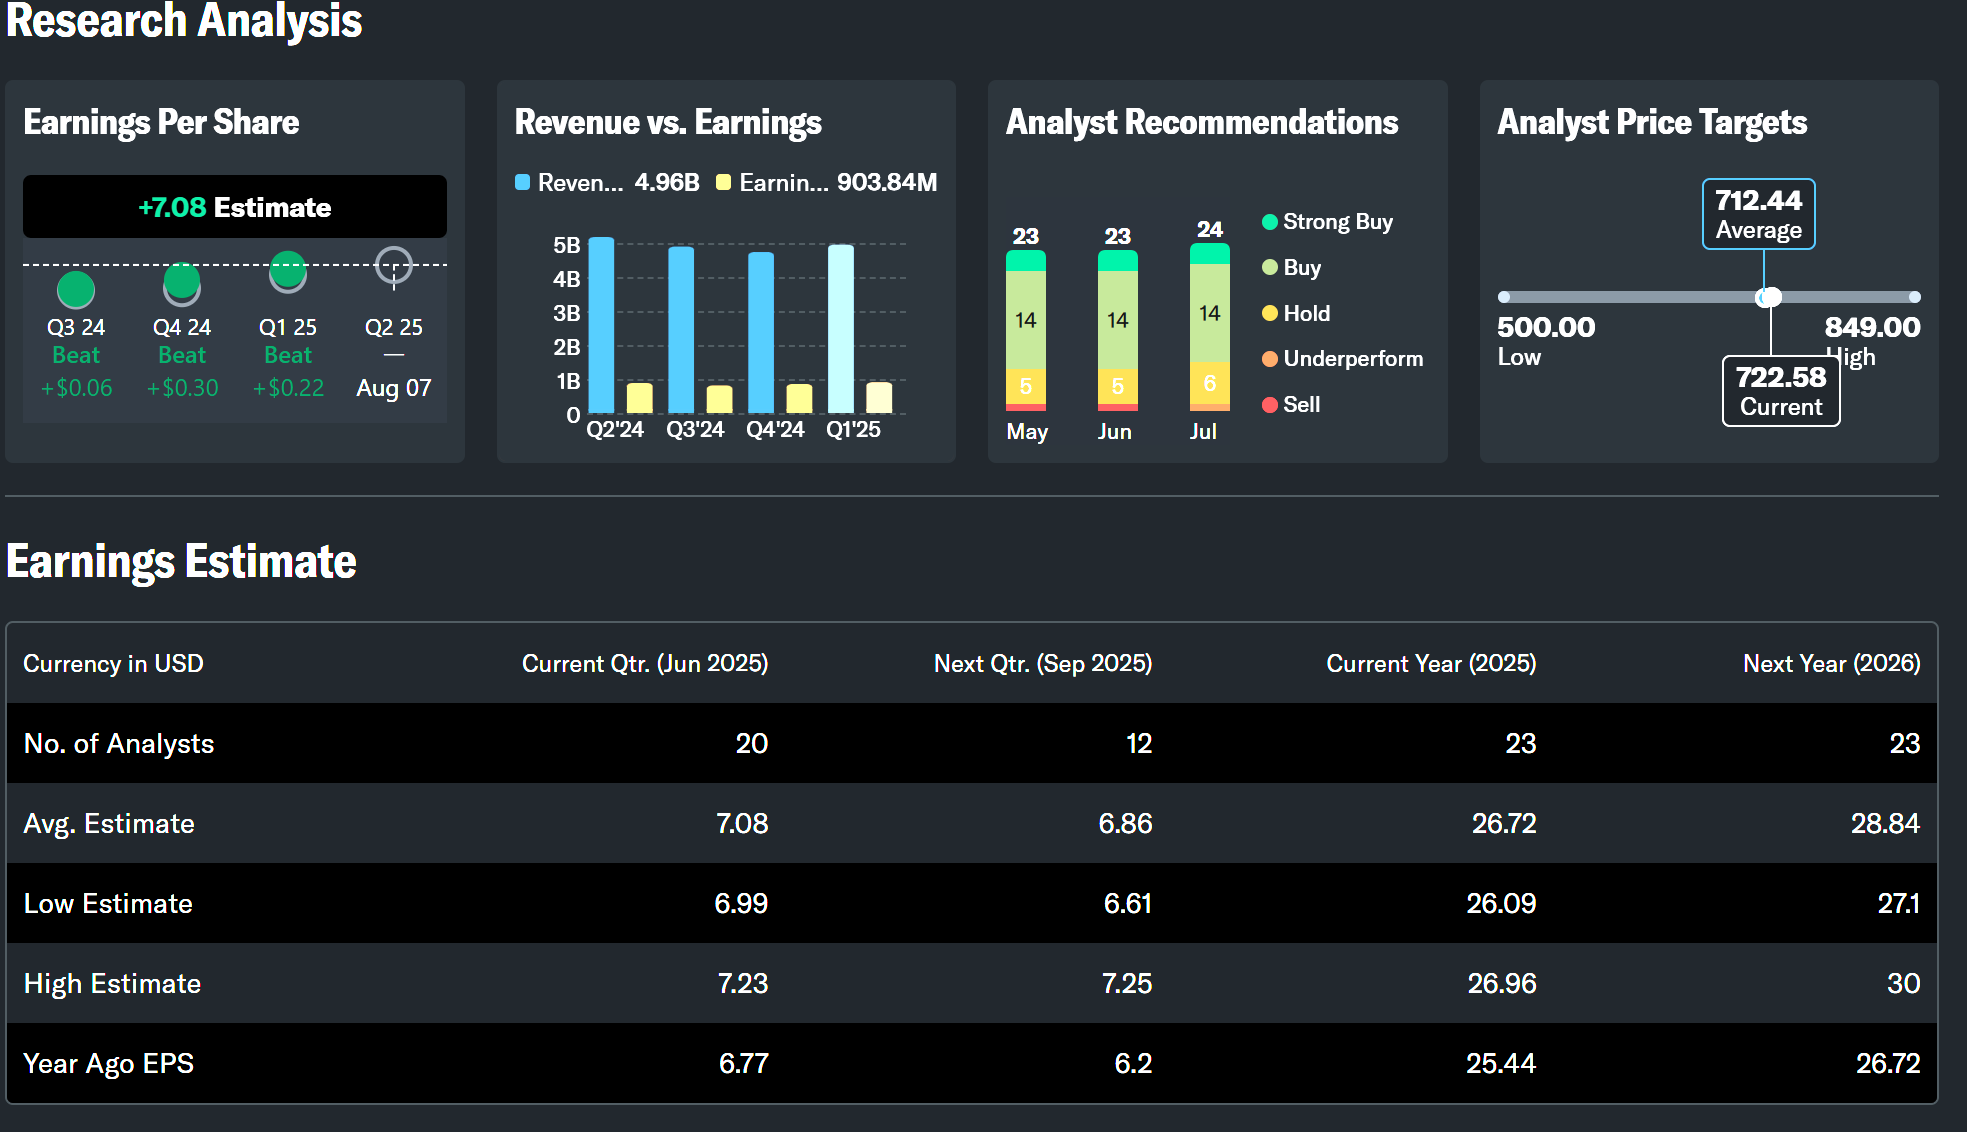Click the Q3 24 green earnings dot
This screenshot has height=1132, width=1967.
76,290
